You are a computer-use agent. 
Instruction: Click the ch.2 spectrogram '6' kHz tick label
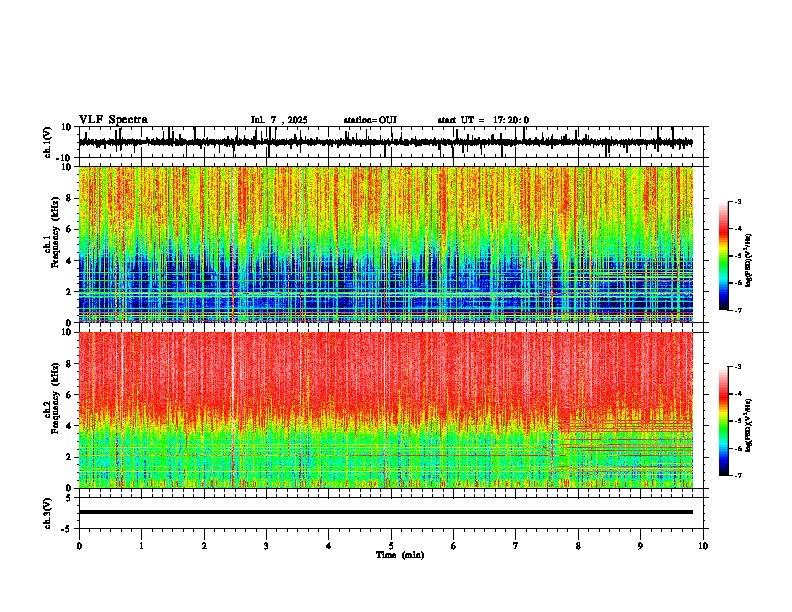point(69,395)
